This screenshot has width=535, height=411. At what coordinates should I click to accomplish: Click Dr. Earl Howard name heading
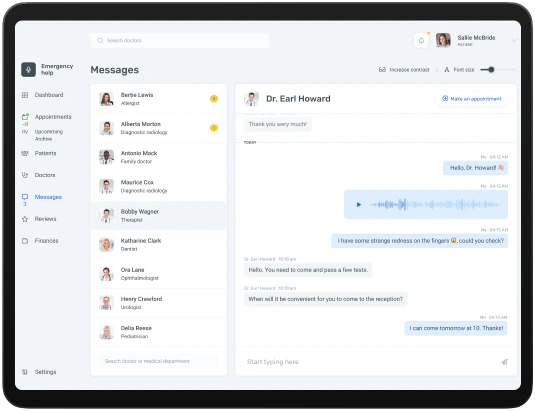(298, 99)
